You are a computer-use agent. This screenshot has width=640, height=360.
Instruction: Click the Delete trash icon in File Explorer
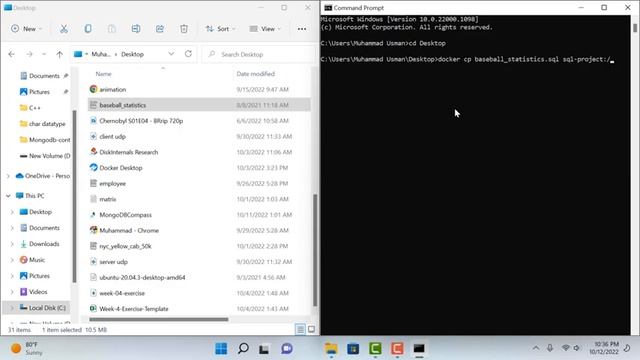[184, 29]
